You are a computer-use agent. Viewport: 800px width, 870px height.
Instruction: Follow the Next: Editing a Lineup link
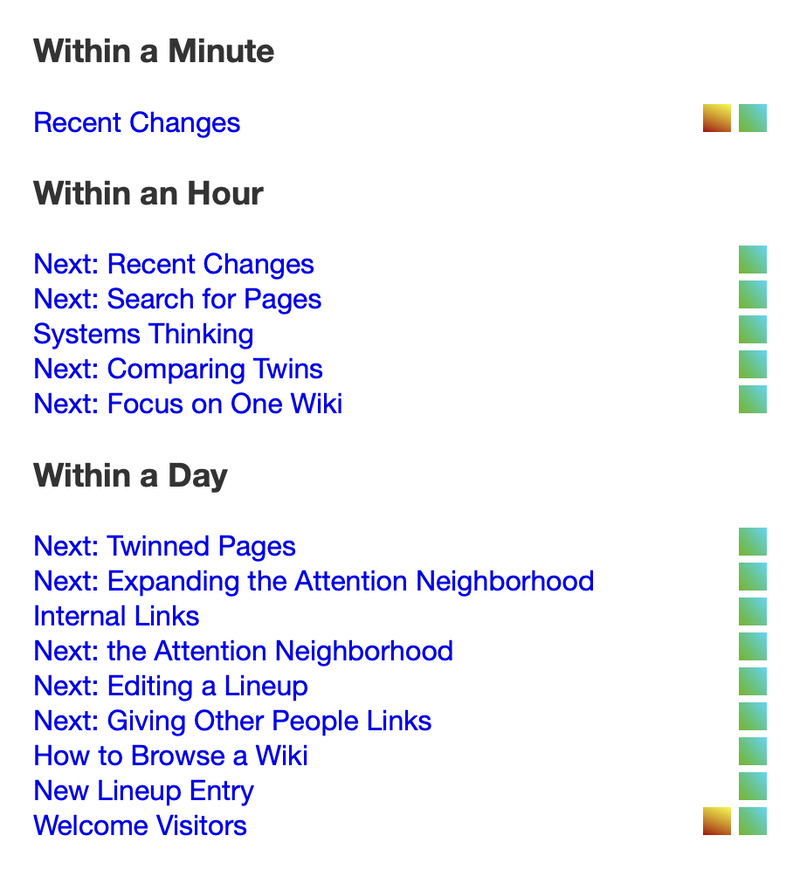[170, 686]
